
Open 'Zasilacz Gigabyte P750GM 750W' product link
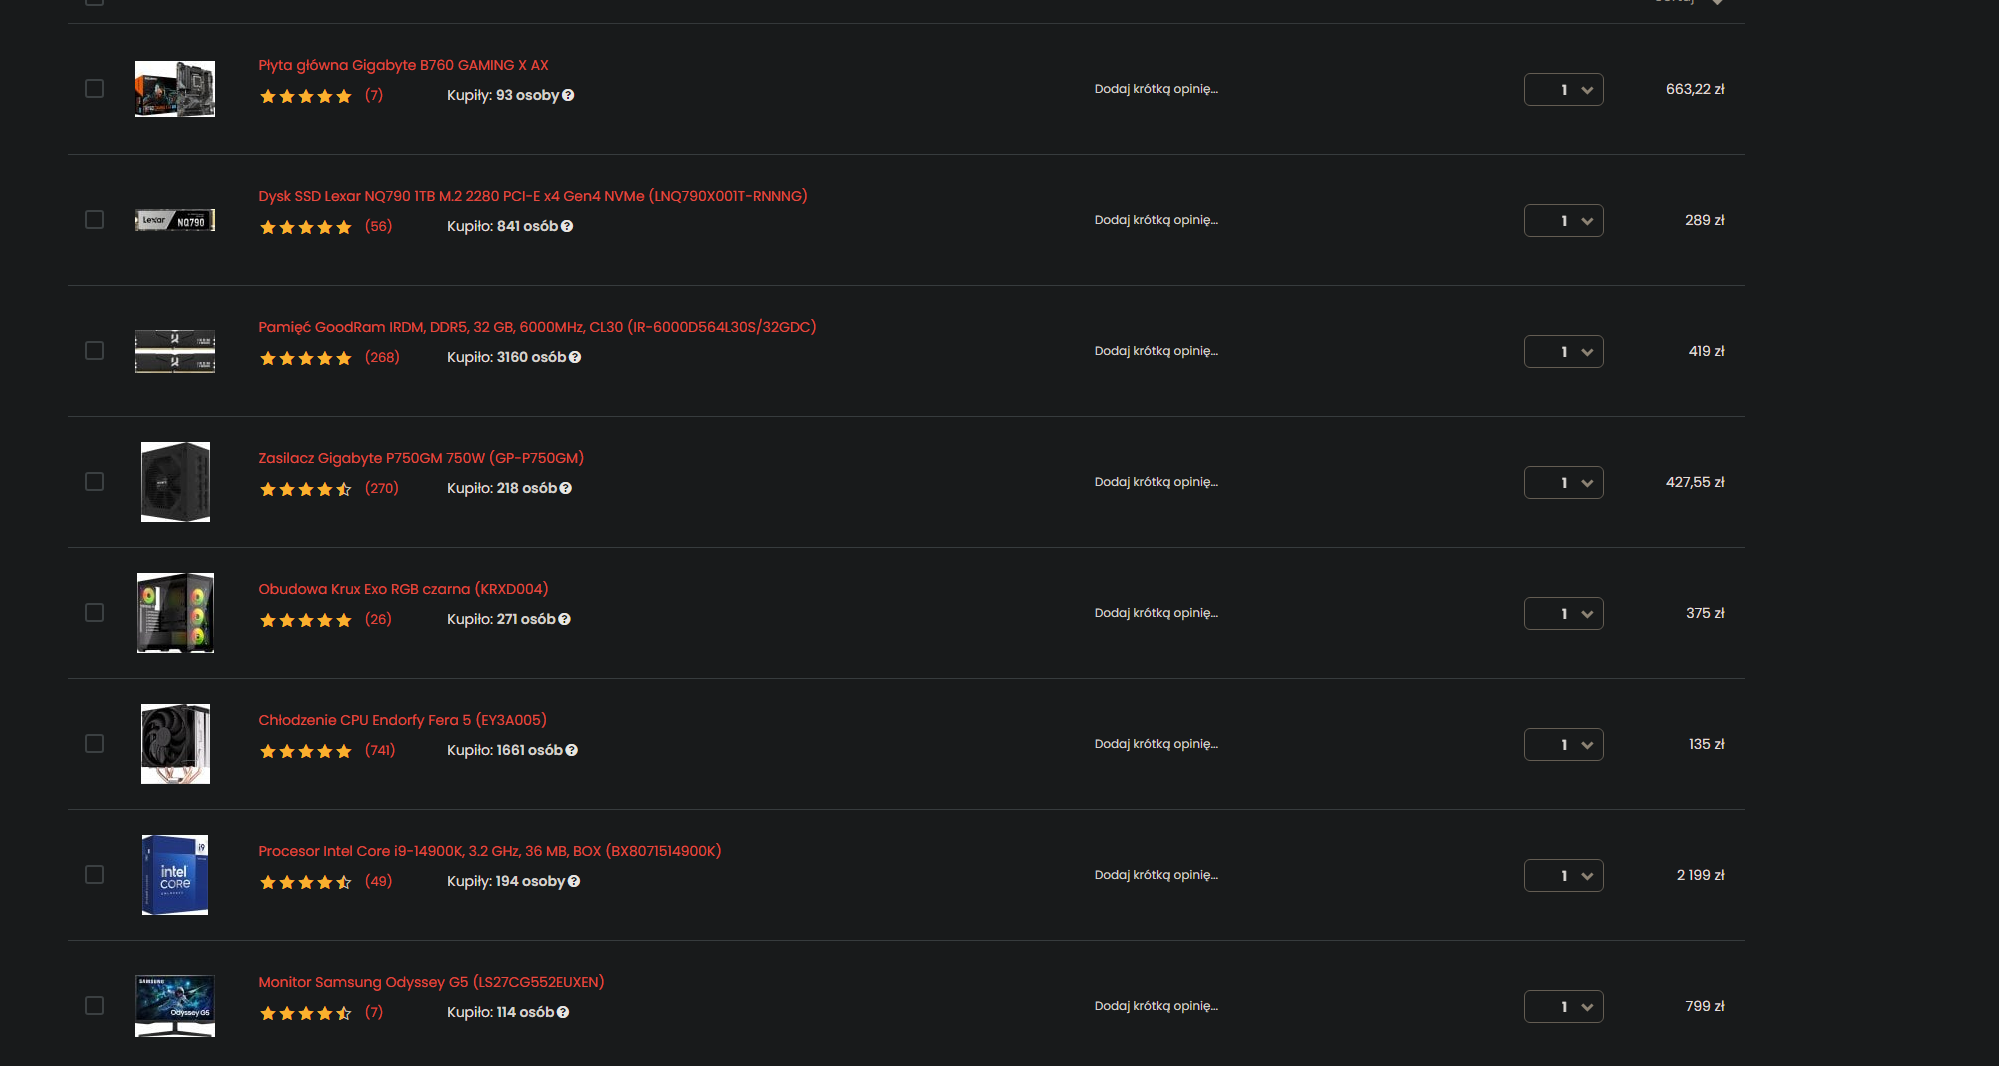click(x=421, y=458)
